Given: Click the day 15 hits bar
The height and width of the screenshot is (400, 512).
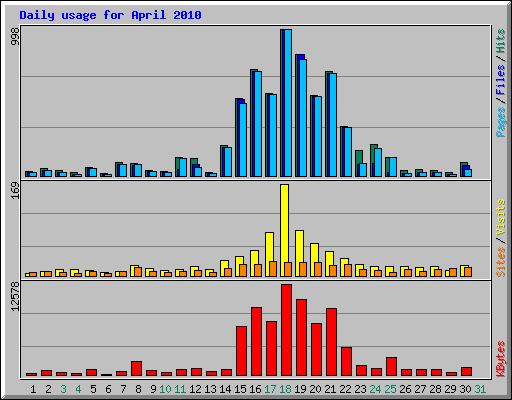Looking at the screenshot, I should coord(241,137).
